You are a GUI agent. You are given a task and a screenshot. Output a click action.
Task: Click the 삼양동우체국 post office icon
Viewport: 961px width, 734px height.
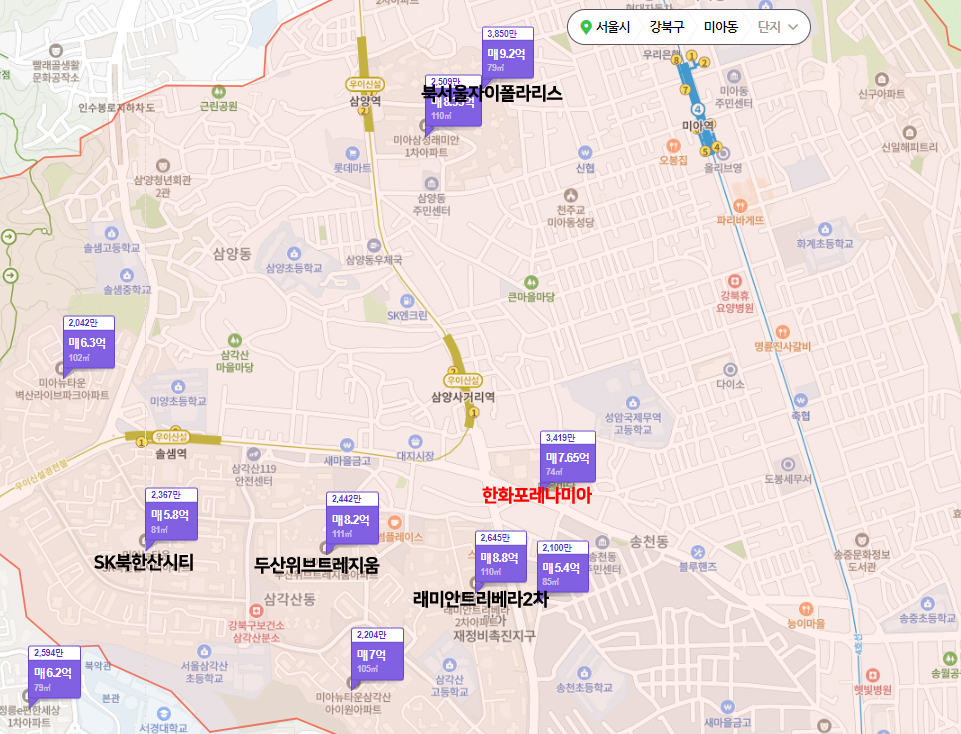[374, 245]
